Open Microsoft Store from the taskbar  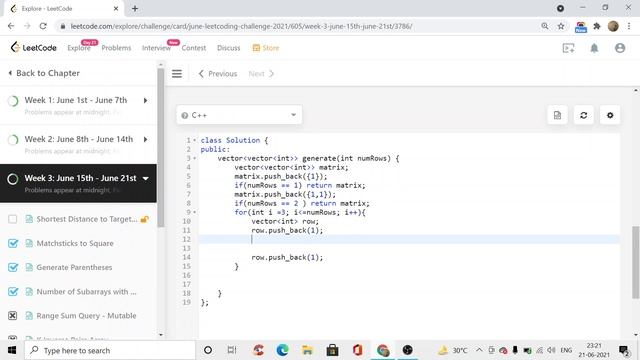[x=332, y=350]
